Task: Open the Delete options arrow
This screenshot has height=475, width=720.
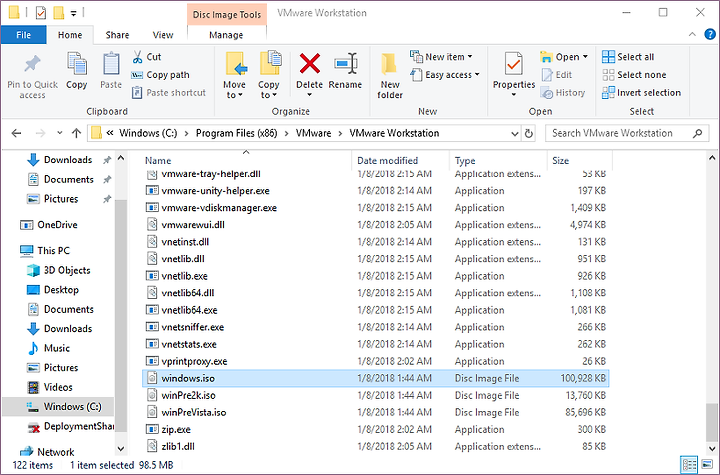Action: coord(309,95)
